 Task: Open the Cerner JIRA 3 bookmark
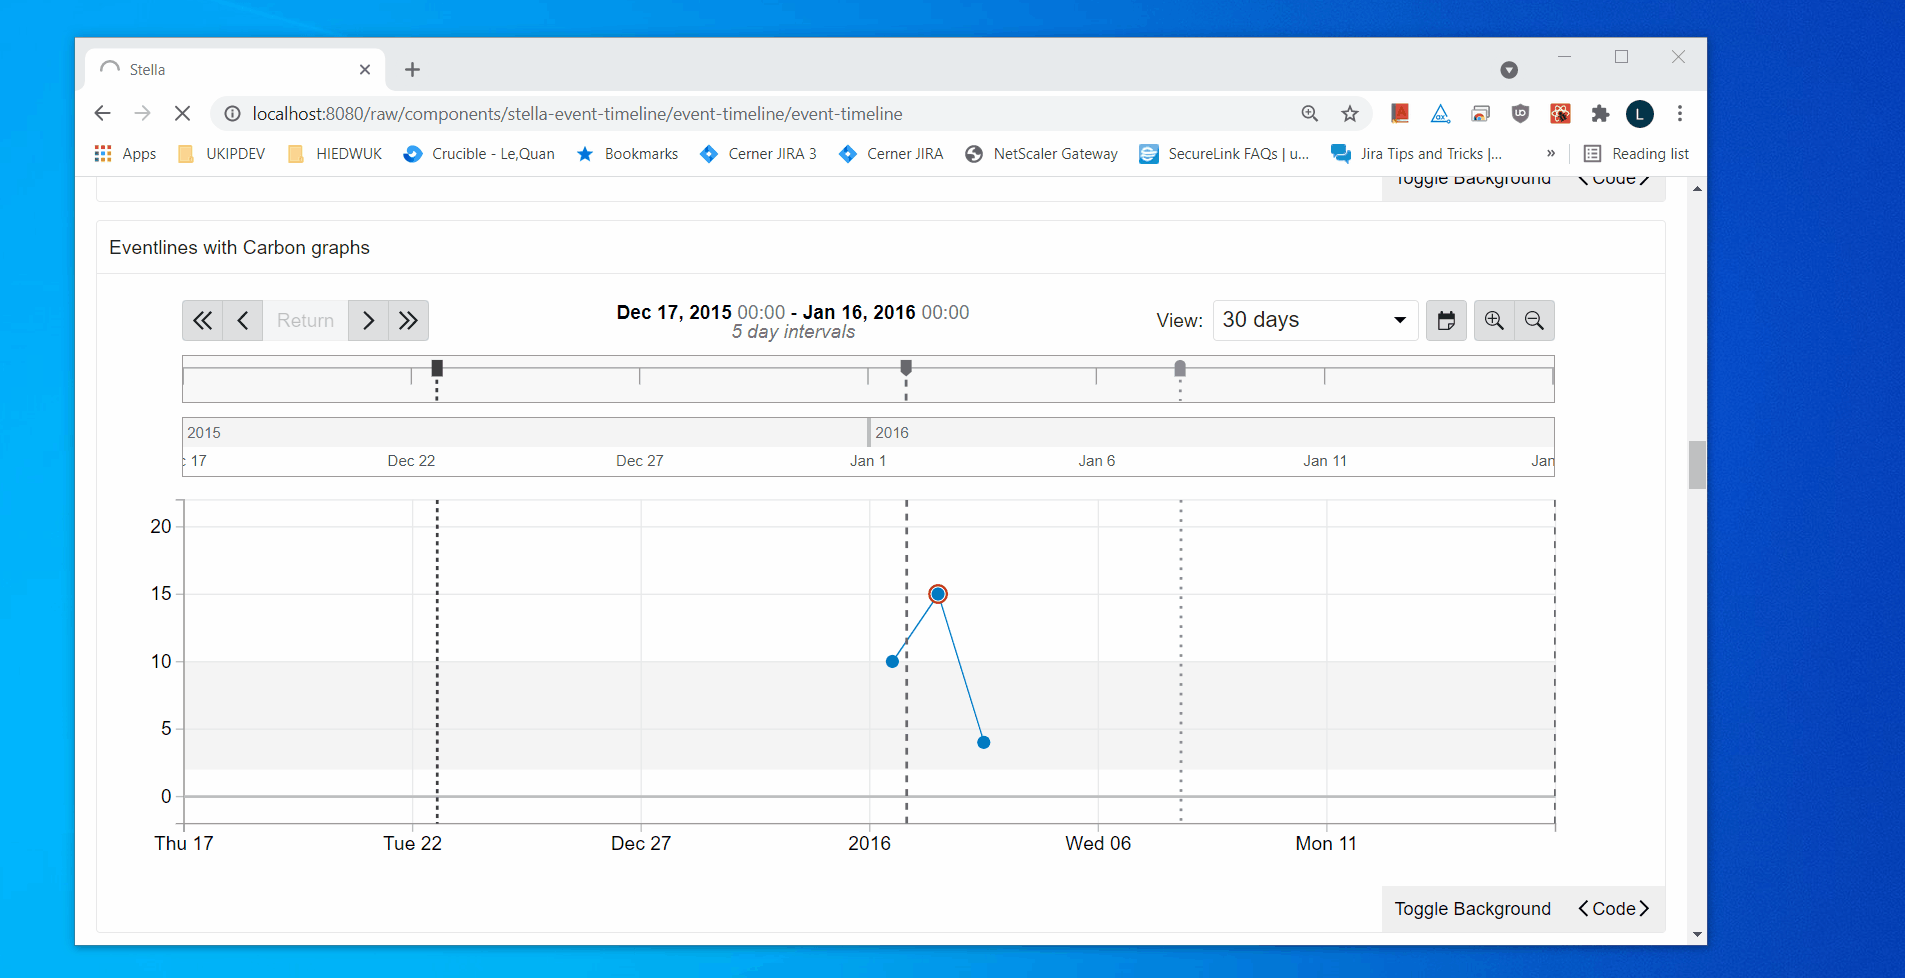click(758, 153)
